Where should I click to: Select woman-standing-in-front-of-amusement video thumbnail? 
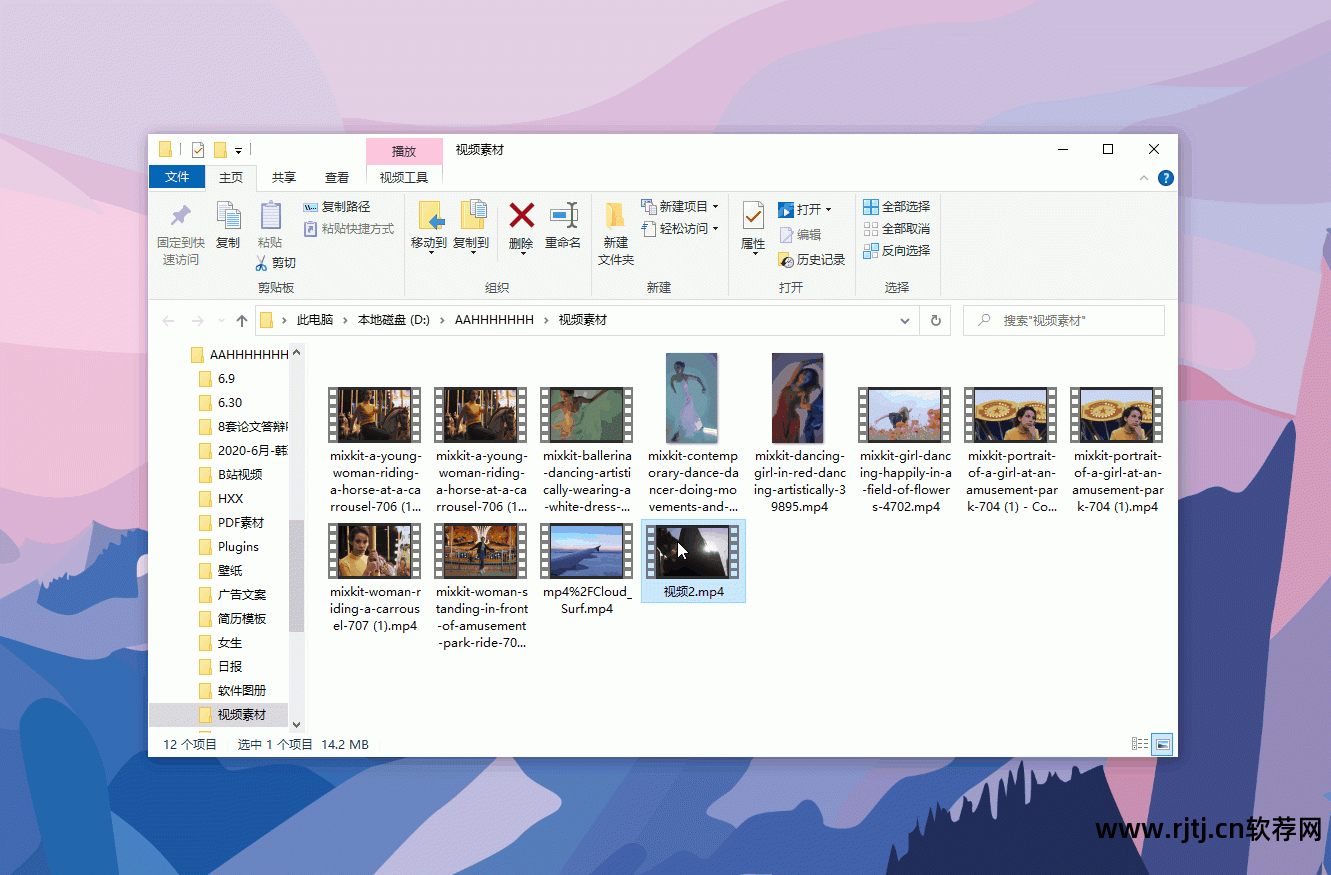tap(481, 551)
